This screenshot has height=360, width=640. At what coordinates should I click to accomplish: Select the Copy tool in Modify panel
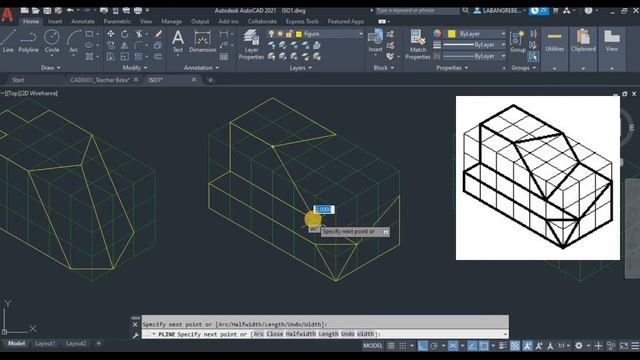pos(111,45)
